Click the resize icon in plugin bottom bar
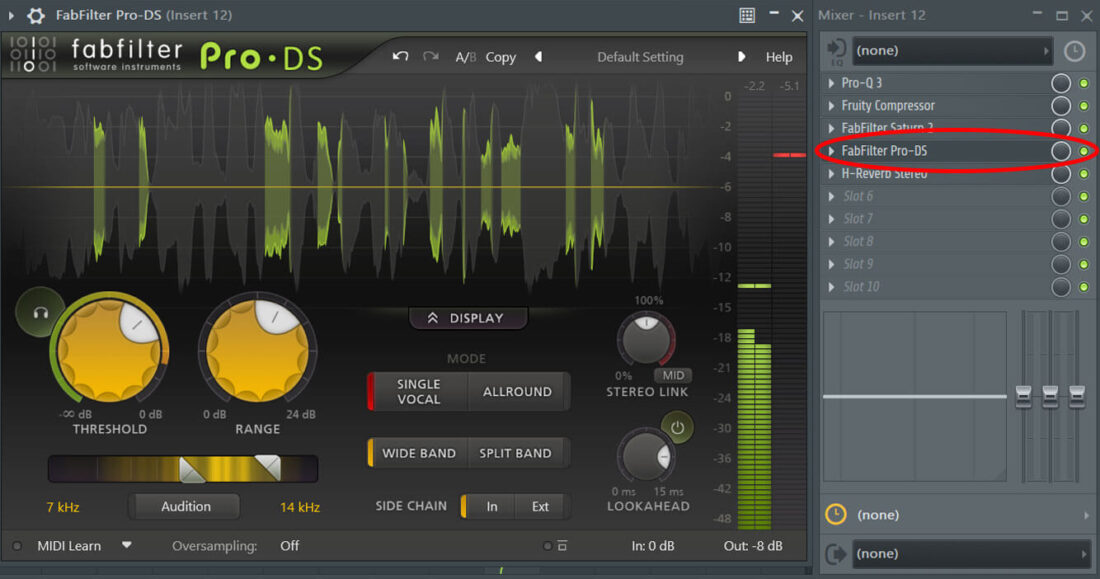The height and width of the screenshot is (579, 1100). click(562, 545)
